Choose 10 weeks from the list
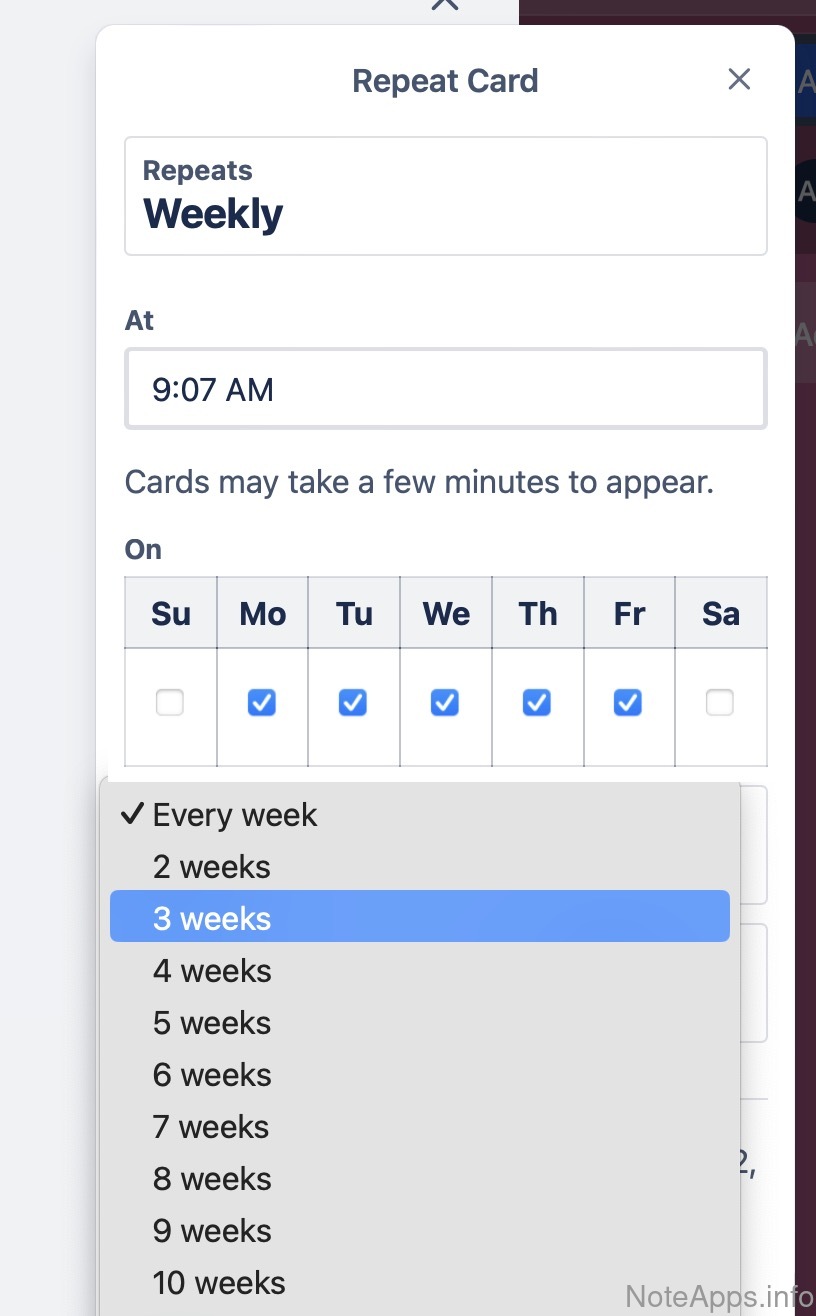The height and width of the screenshot is (1316, 816). 219,1283
